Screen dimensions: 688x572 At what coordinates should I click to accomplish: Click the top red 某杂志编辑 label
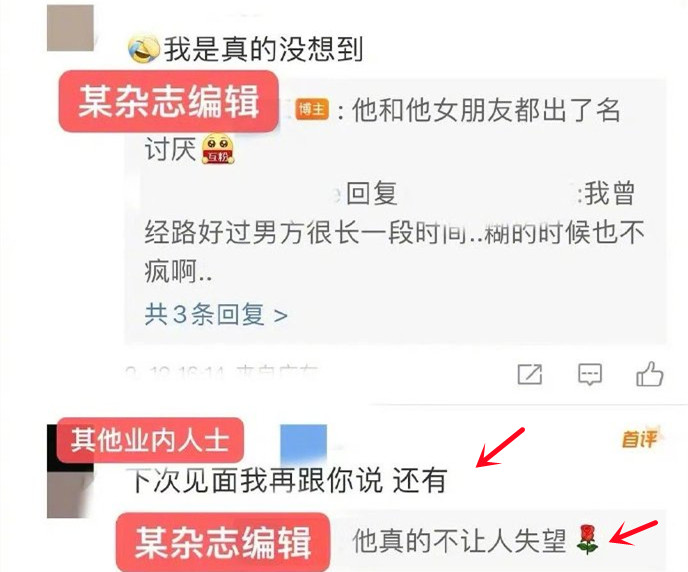[x=168, y=101]
